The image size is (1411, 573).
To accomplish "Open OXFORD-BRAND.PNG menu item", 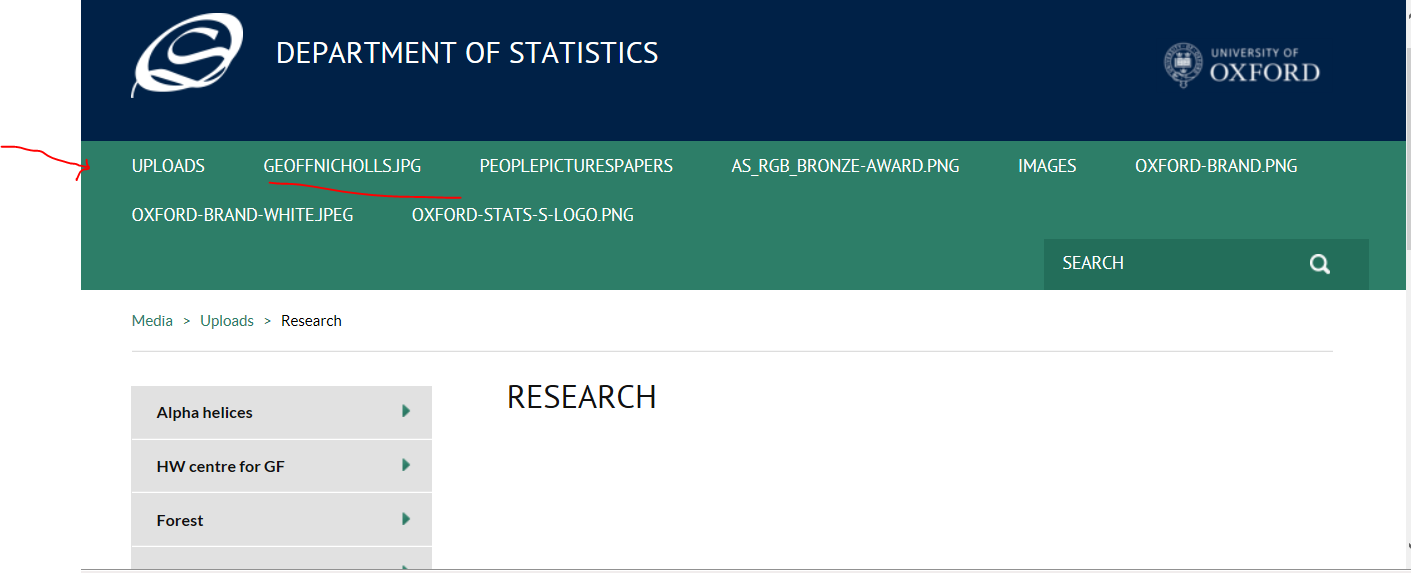I will coord(1216,166).
